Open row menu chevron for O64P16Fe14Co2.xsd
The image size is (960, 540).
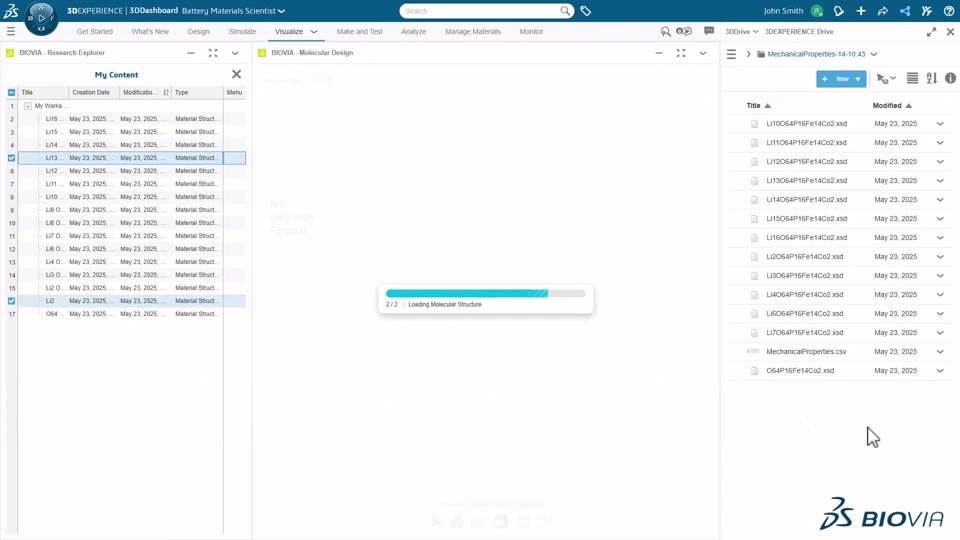940,370
